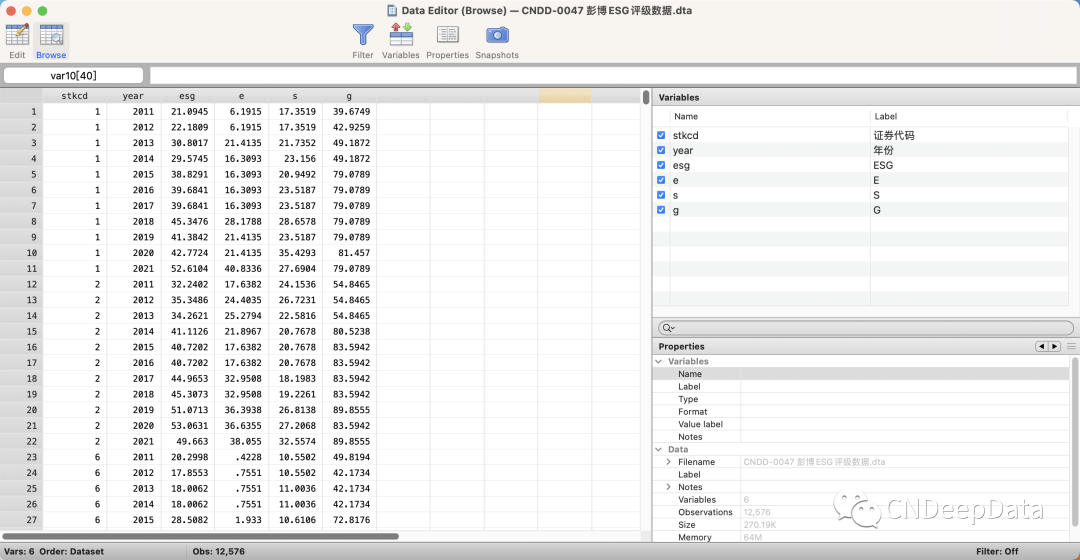Click the Obs: 12,576 status bar entry

pos(218,552)
